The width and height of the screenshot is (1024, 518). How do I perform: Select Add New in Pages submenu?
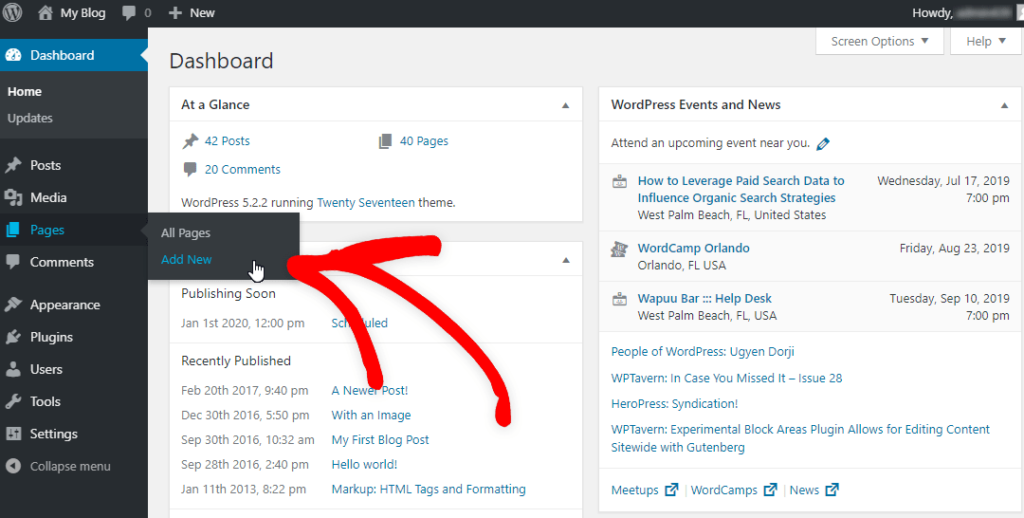[186, 259]
